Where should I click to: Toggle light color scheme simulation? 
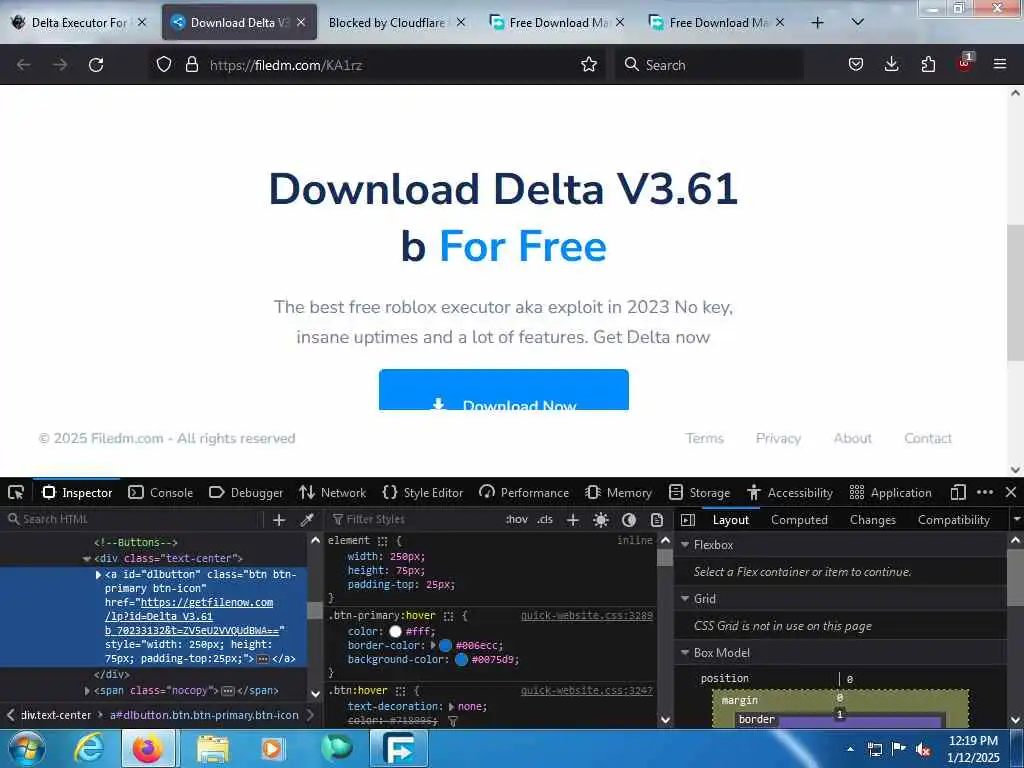[601, 520]
